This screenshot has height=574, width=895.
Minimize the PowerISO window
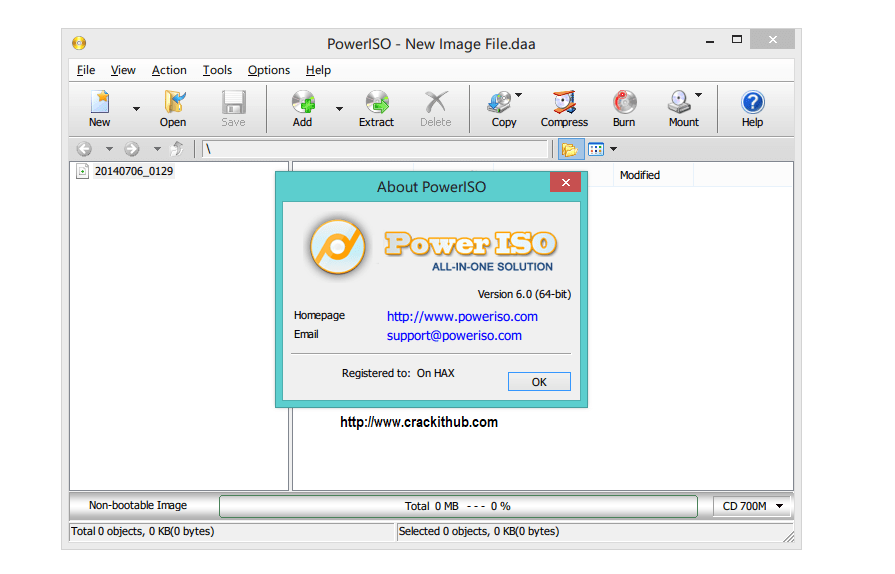710,40
